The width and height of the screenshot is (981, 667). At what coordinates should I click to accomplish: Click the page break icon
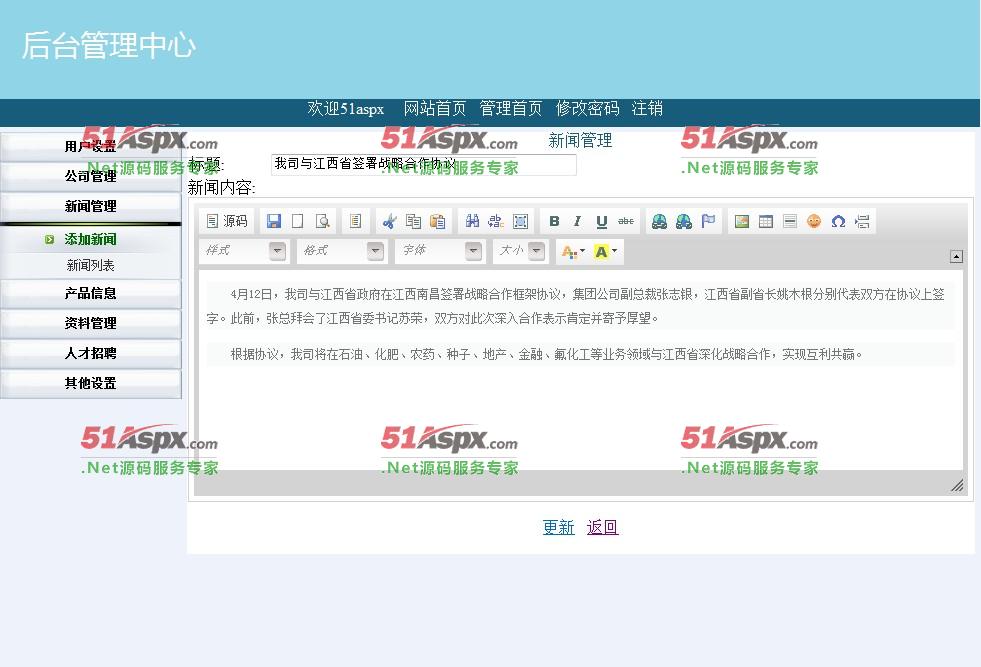863,221
